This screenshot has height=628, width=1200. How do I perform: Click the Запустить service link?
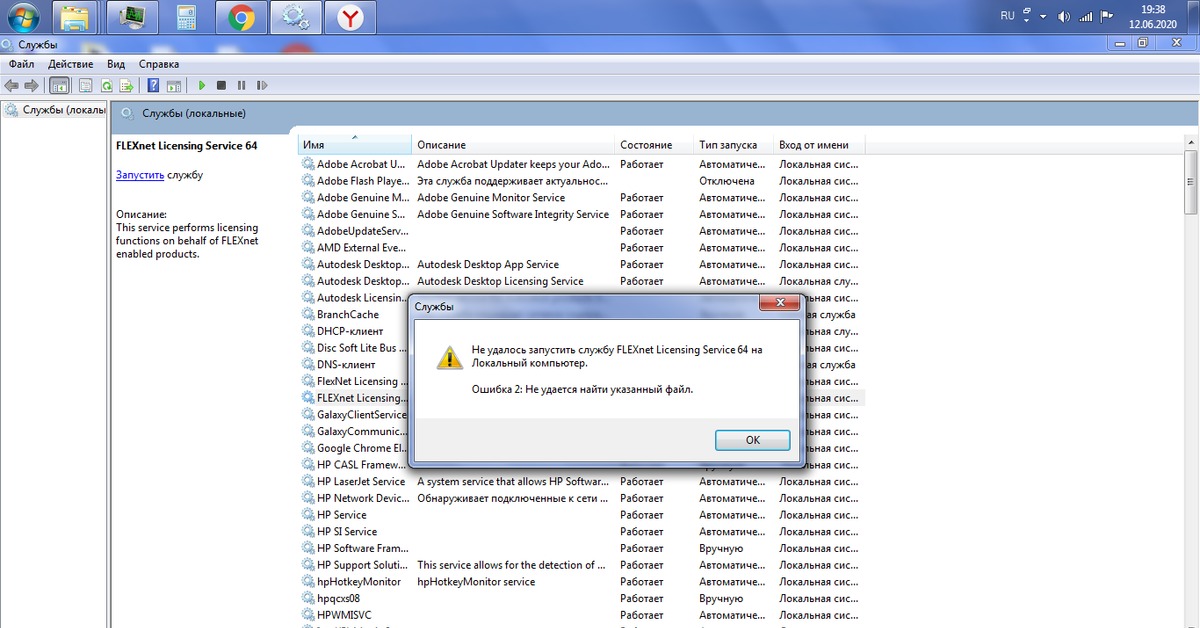coord(140,175)
